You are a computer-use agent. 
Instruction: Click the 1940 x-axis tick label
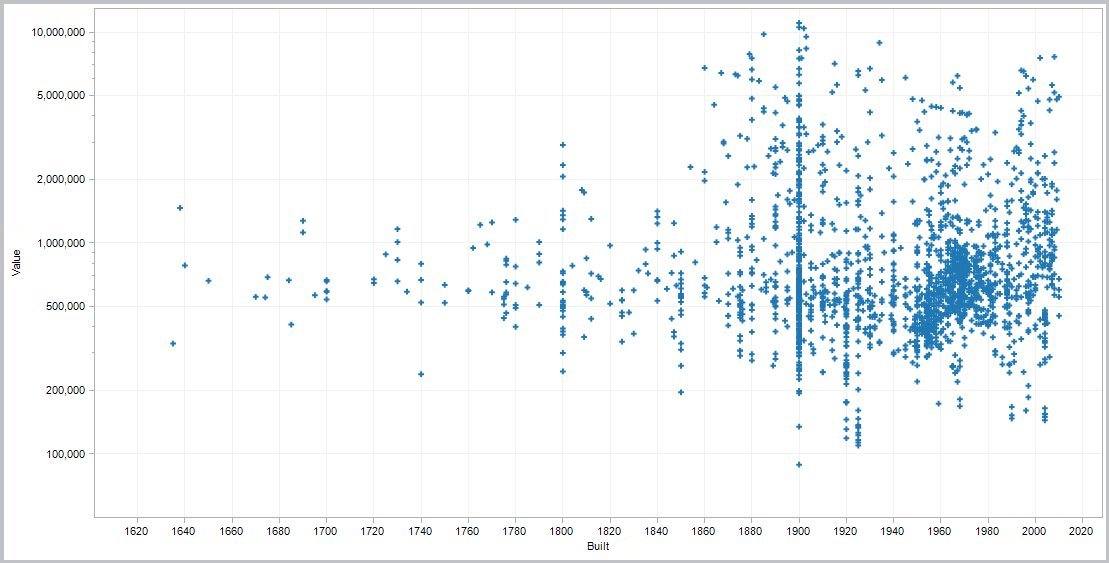(x=893, y=530)
